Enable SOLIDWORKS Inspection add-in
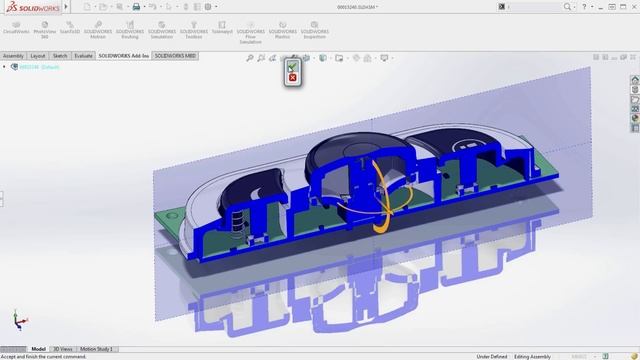640x360 pixels. pyautogui.click(x=314, y=30)
